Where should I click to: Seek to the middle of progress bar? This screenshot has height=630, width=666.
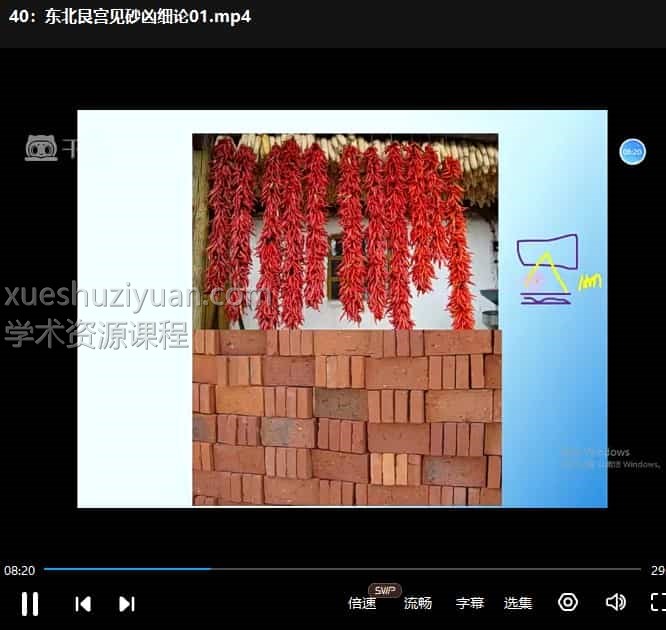click(x=342, y=569)
